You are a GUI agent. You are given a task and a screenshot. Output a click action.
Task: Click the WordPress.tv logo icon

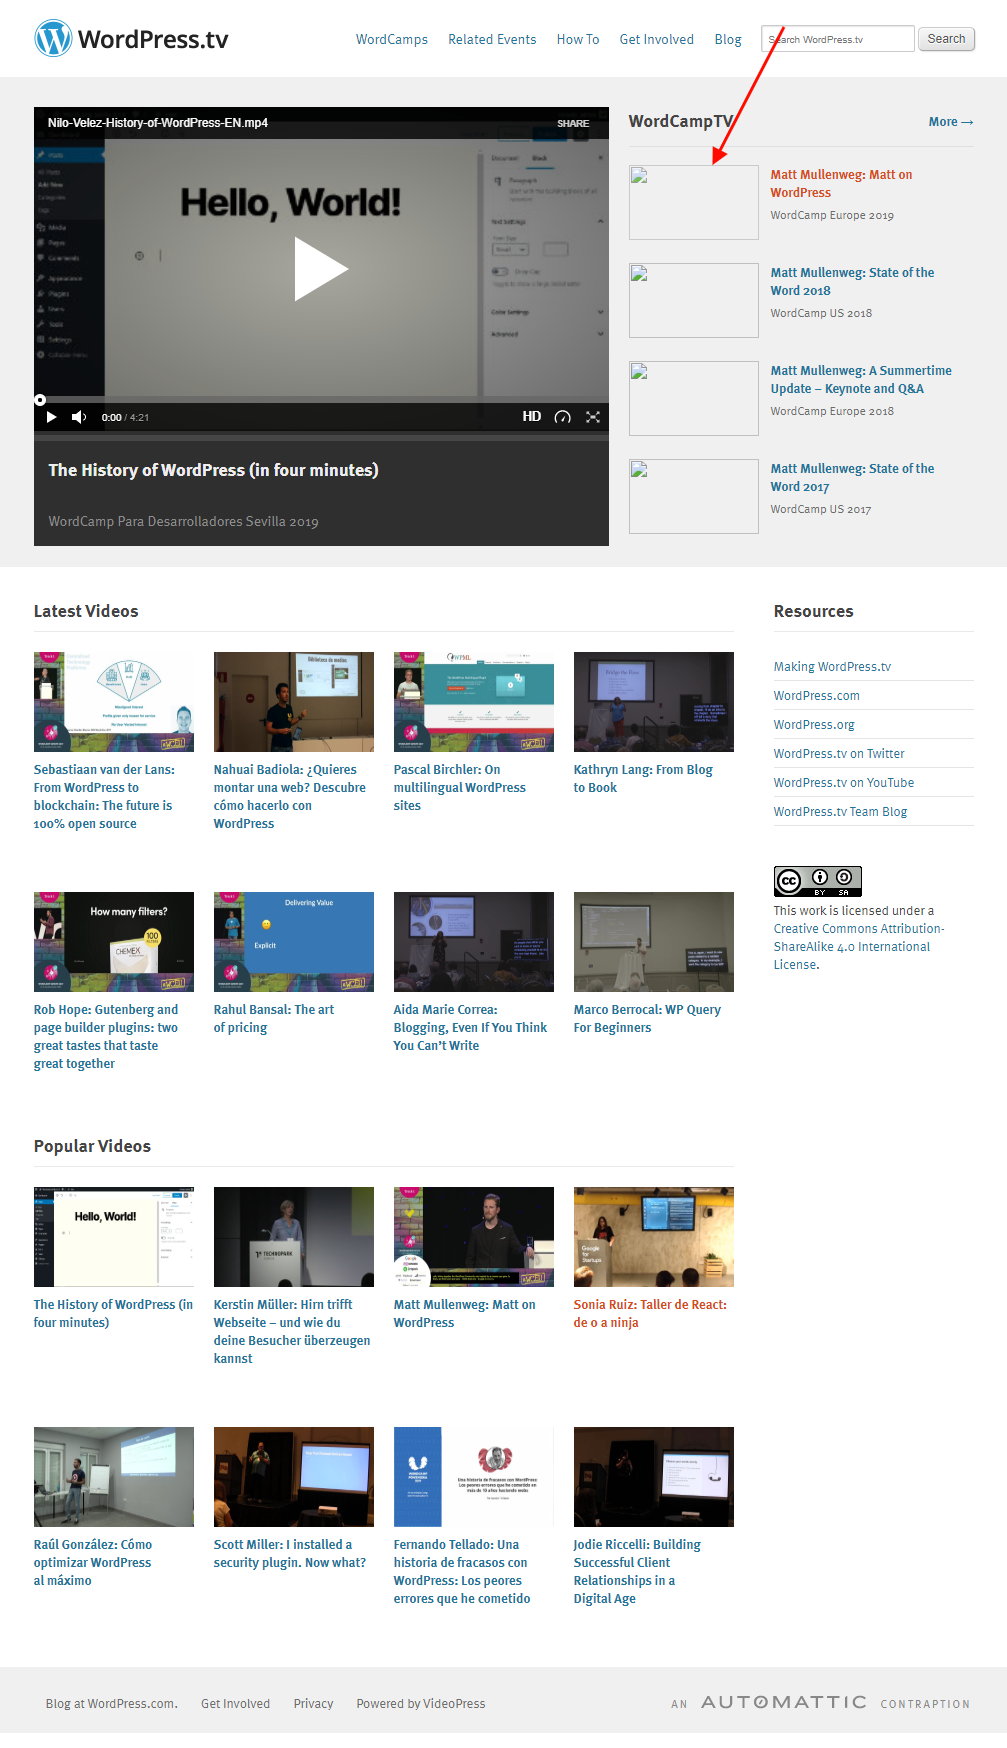coord(53,39)
